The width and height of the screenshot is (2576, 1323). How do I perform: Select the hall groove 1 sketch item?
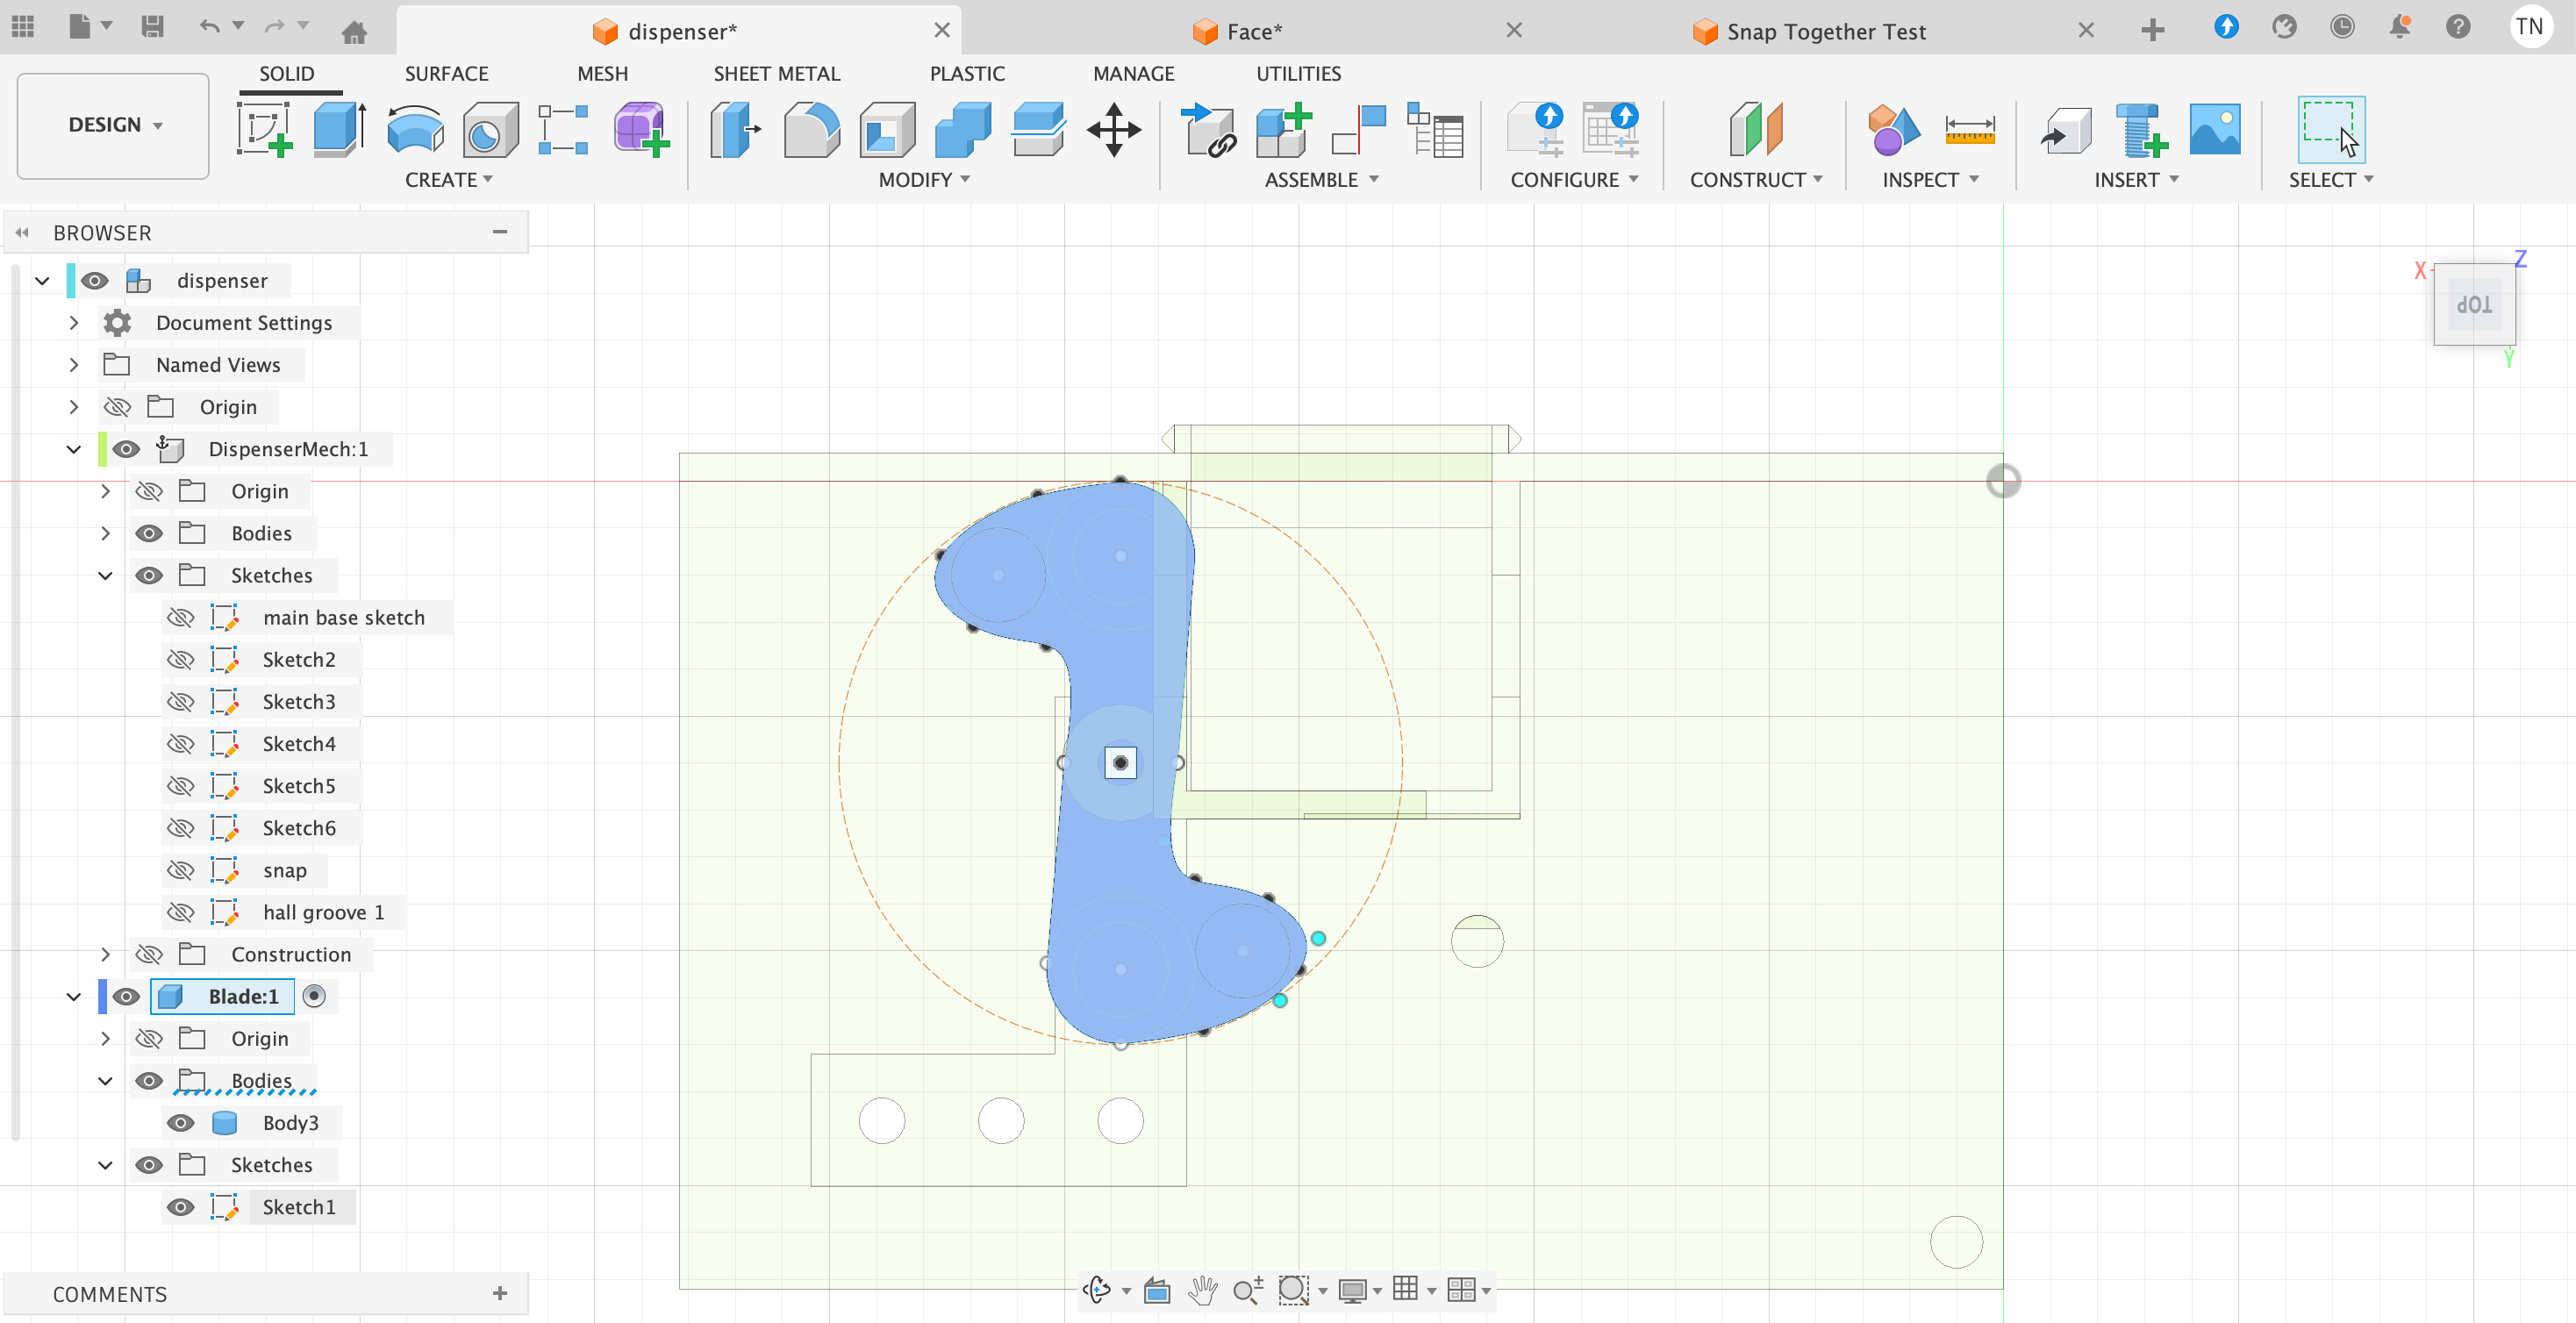point(323,912)
